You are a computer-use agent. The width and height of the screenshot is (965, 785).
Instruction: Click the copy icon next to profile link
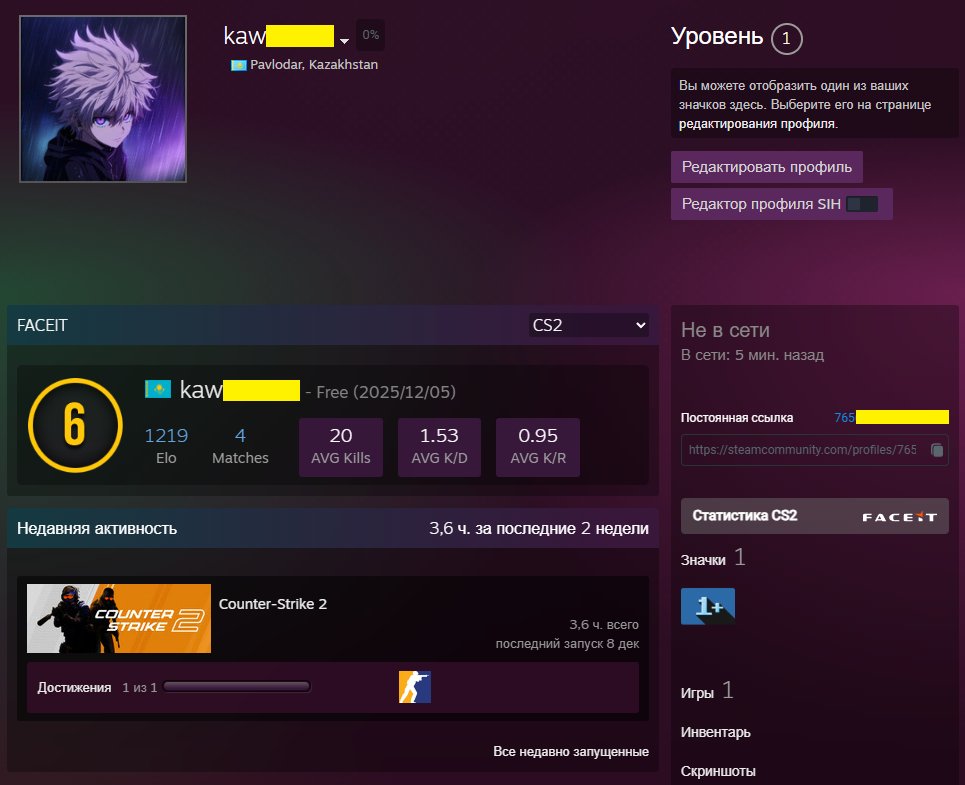coord(937,450)
